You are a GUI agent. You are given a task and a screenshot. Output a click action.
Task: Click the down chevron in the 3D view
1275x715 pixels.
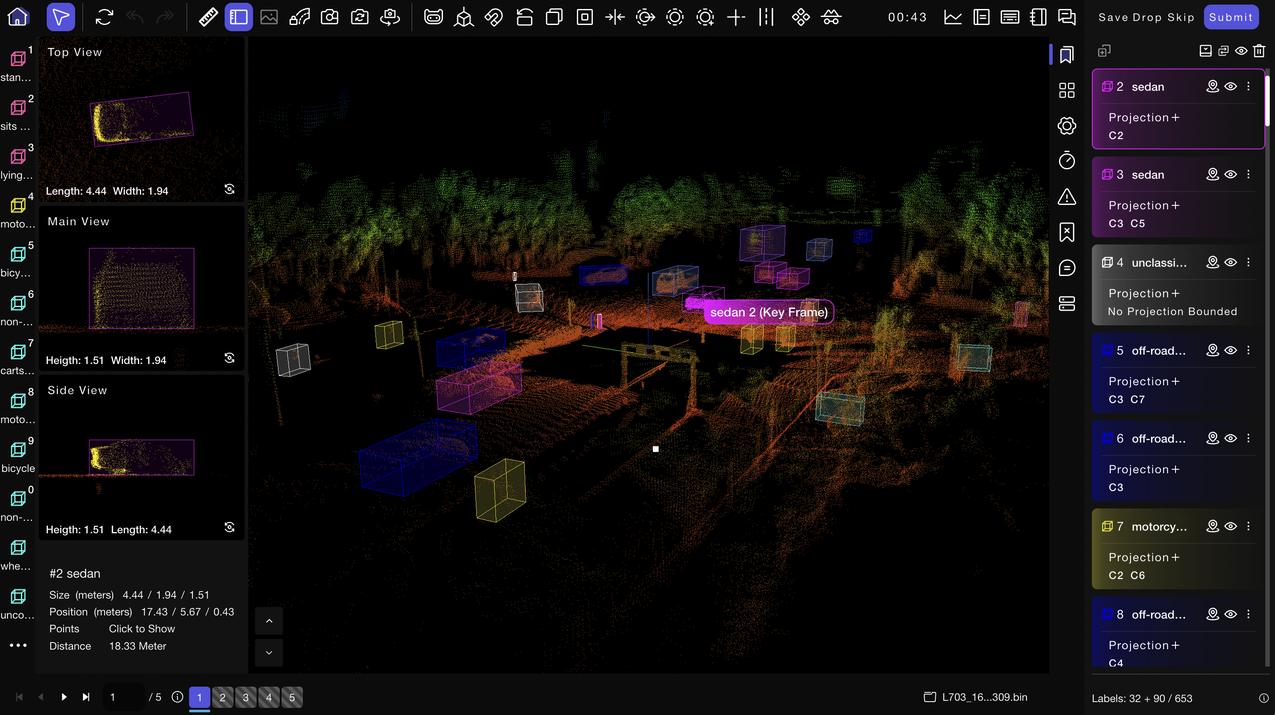coord(269,653)
